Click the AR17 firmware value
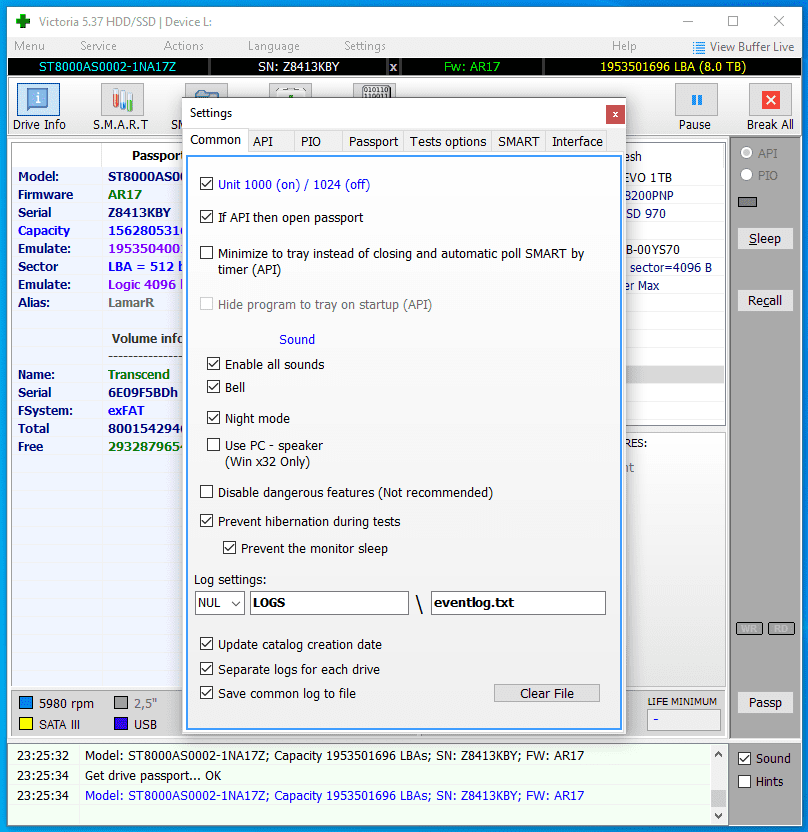 click(125, 195)
